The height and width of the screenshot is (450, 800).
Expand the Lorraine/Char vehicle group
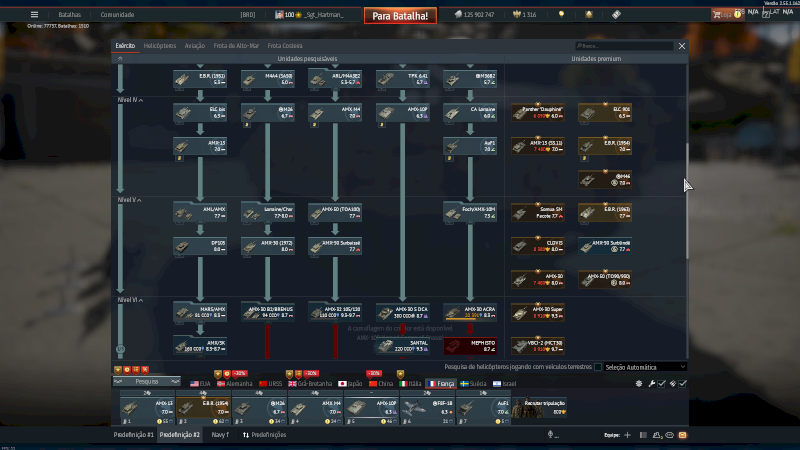coord(267,213)
